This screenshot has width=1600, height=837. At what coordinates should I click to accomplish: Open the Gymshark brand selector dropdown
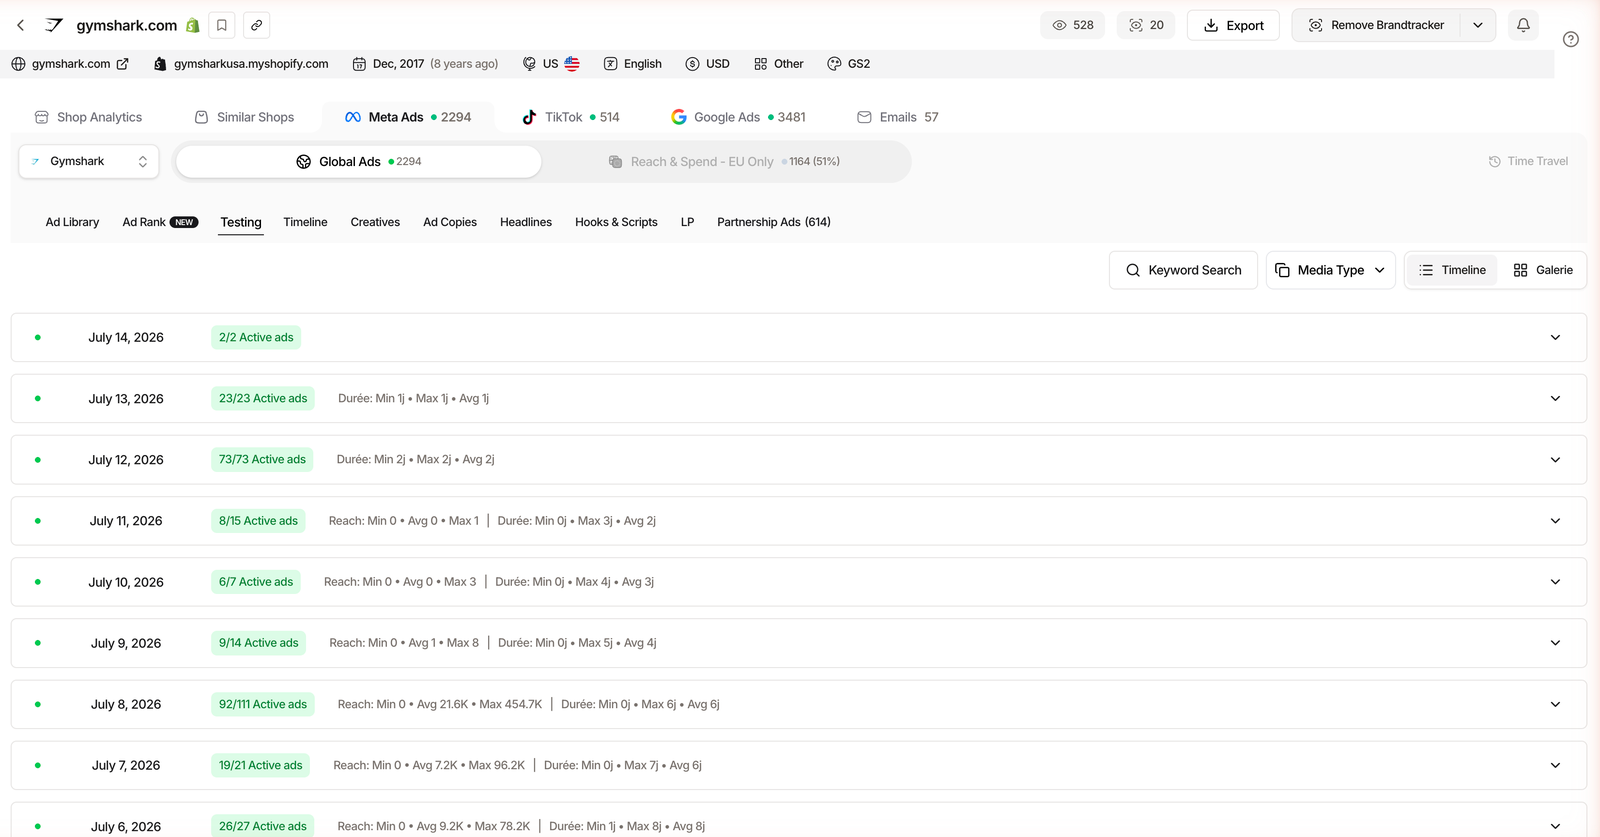[x=89, y=161]
